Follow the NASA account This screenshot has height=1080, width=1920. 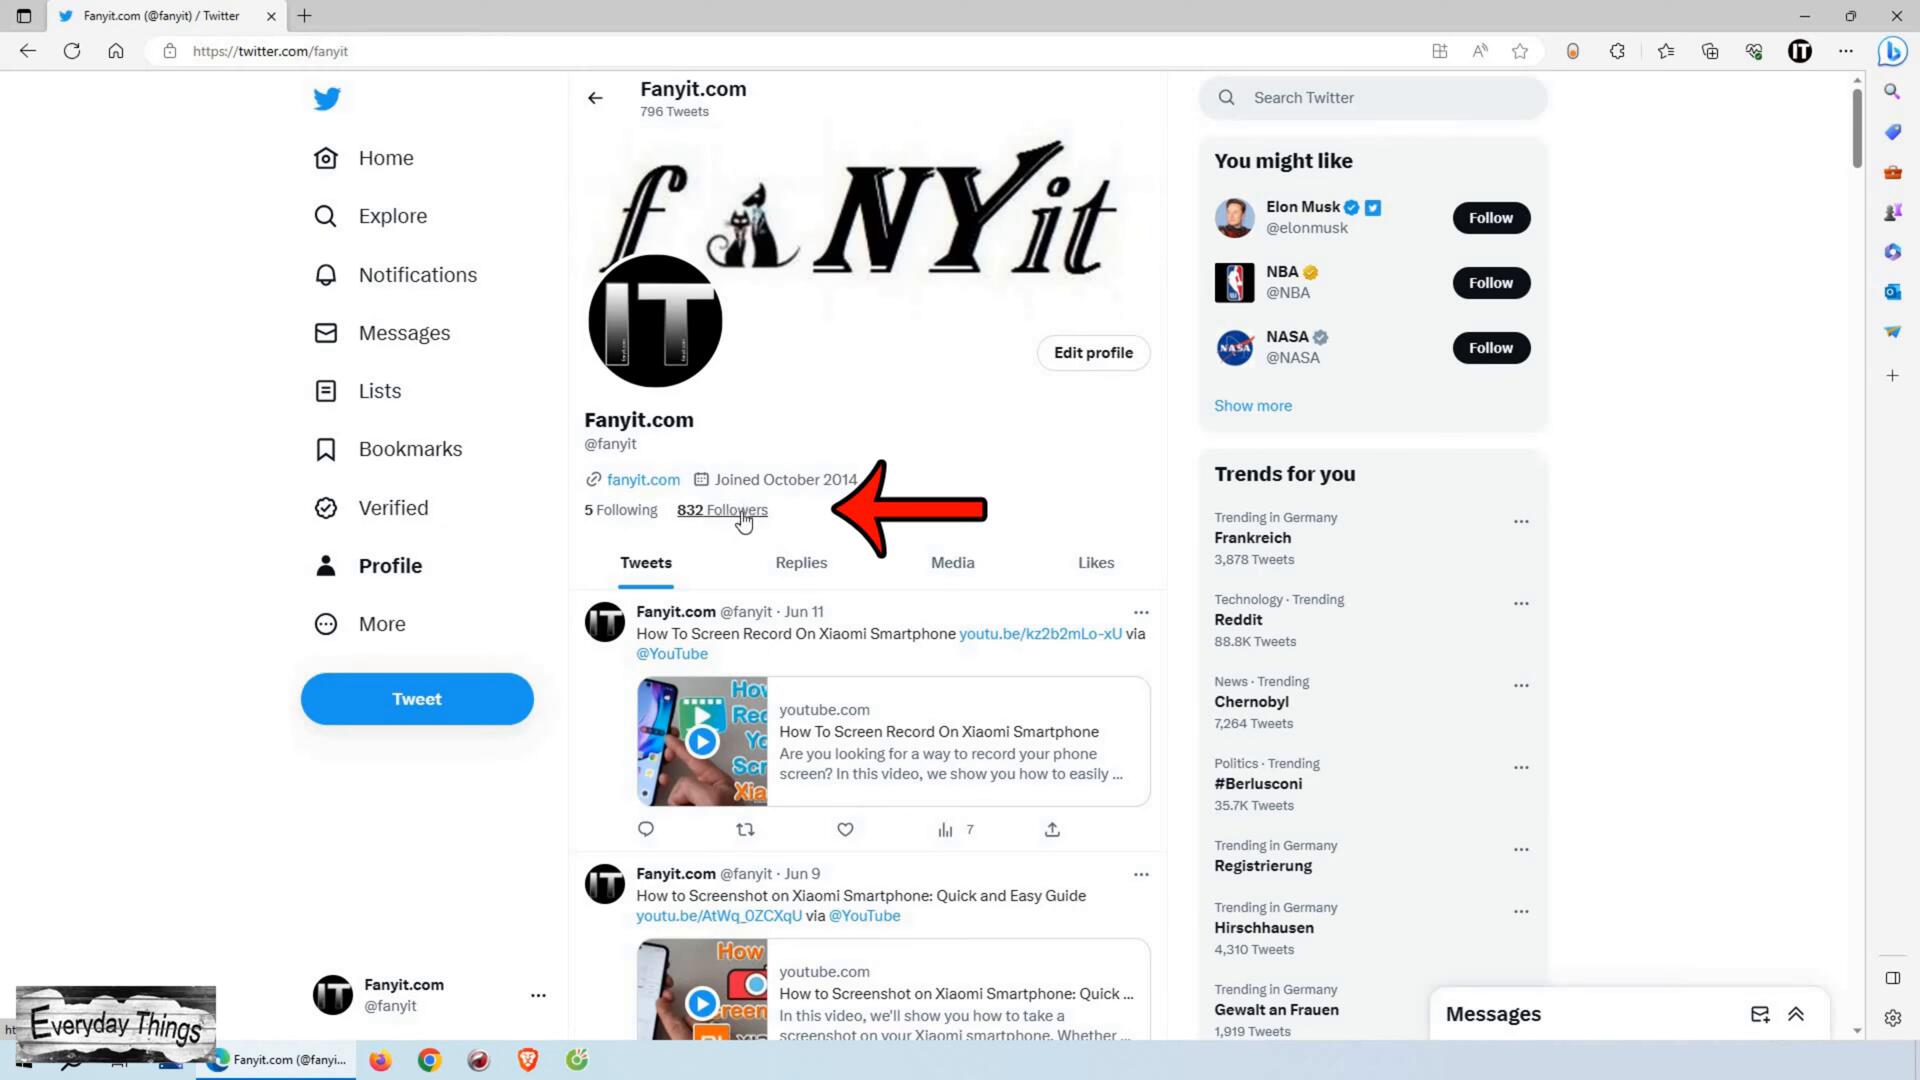pos(1490,348)
